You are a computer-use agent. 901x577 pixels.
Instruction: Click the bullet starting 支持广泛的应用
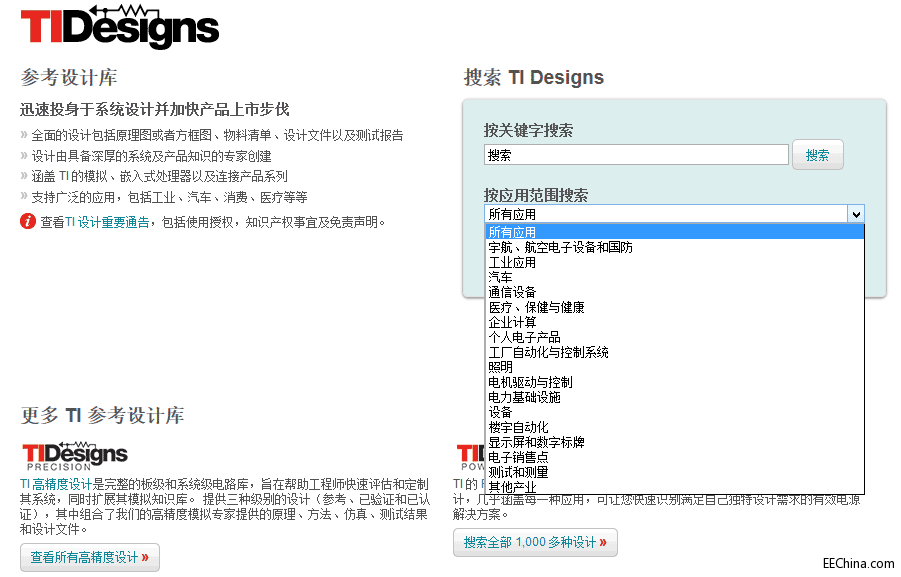coord(169,197)
